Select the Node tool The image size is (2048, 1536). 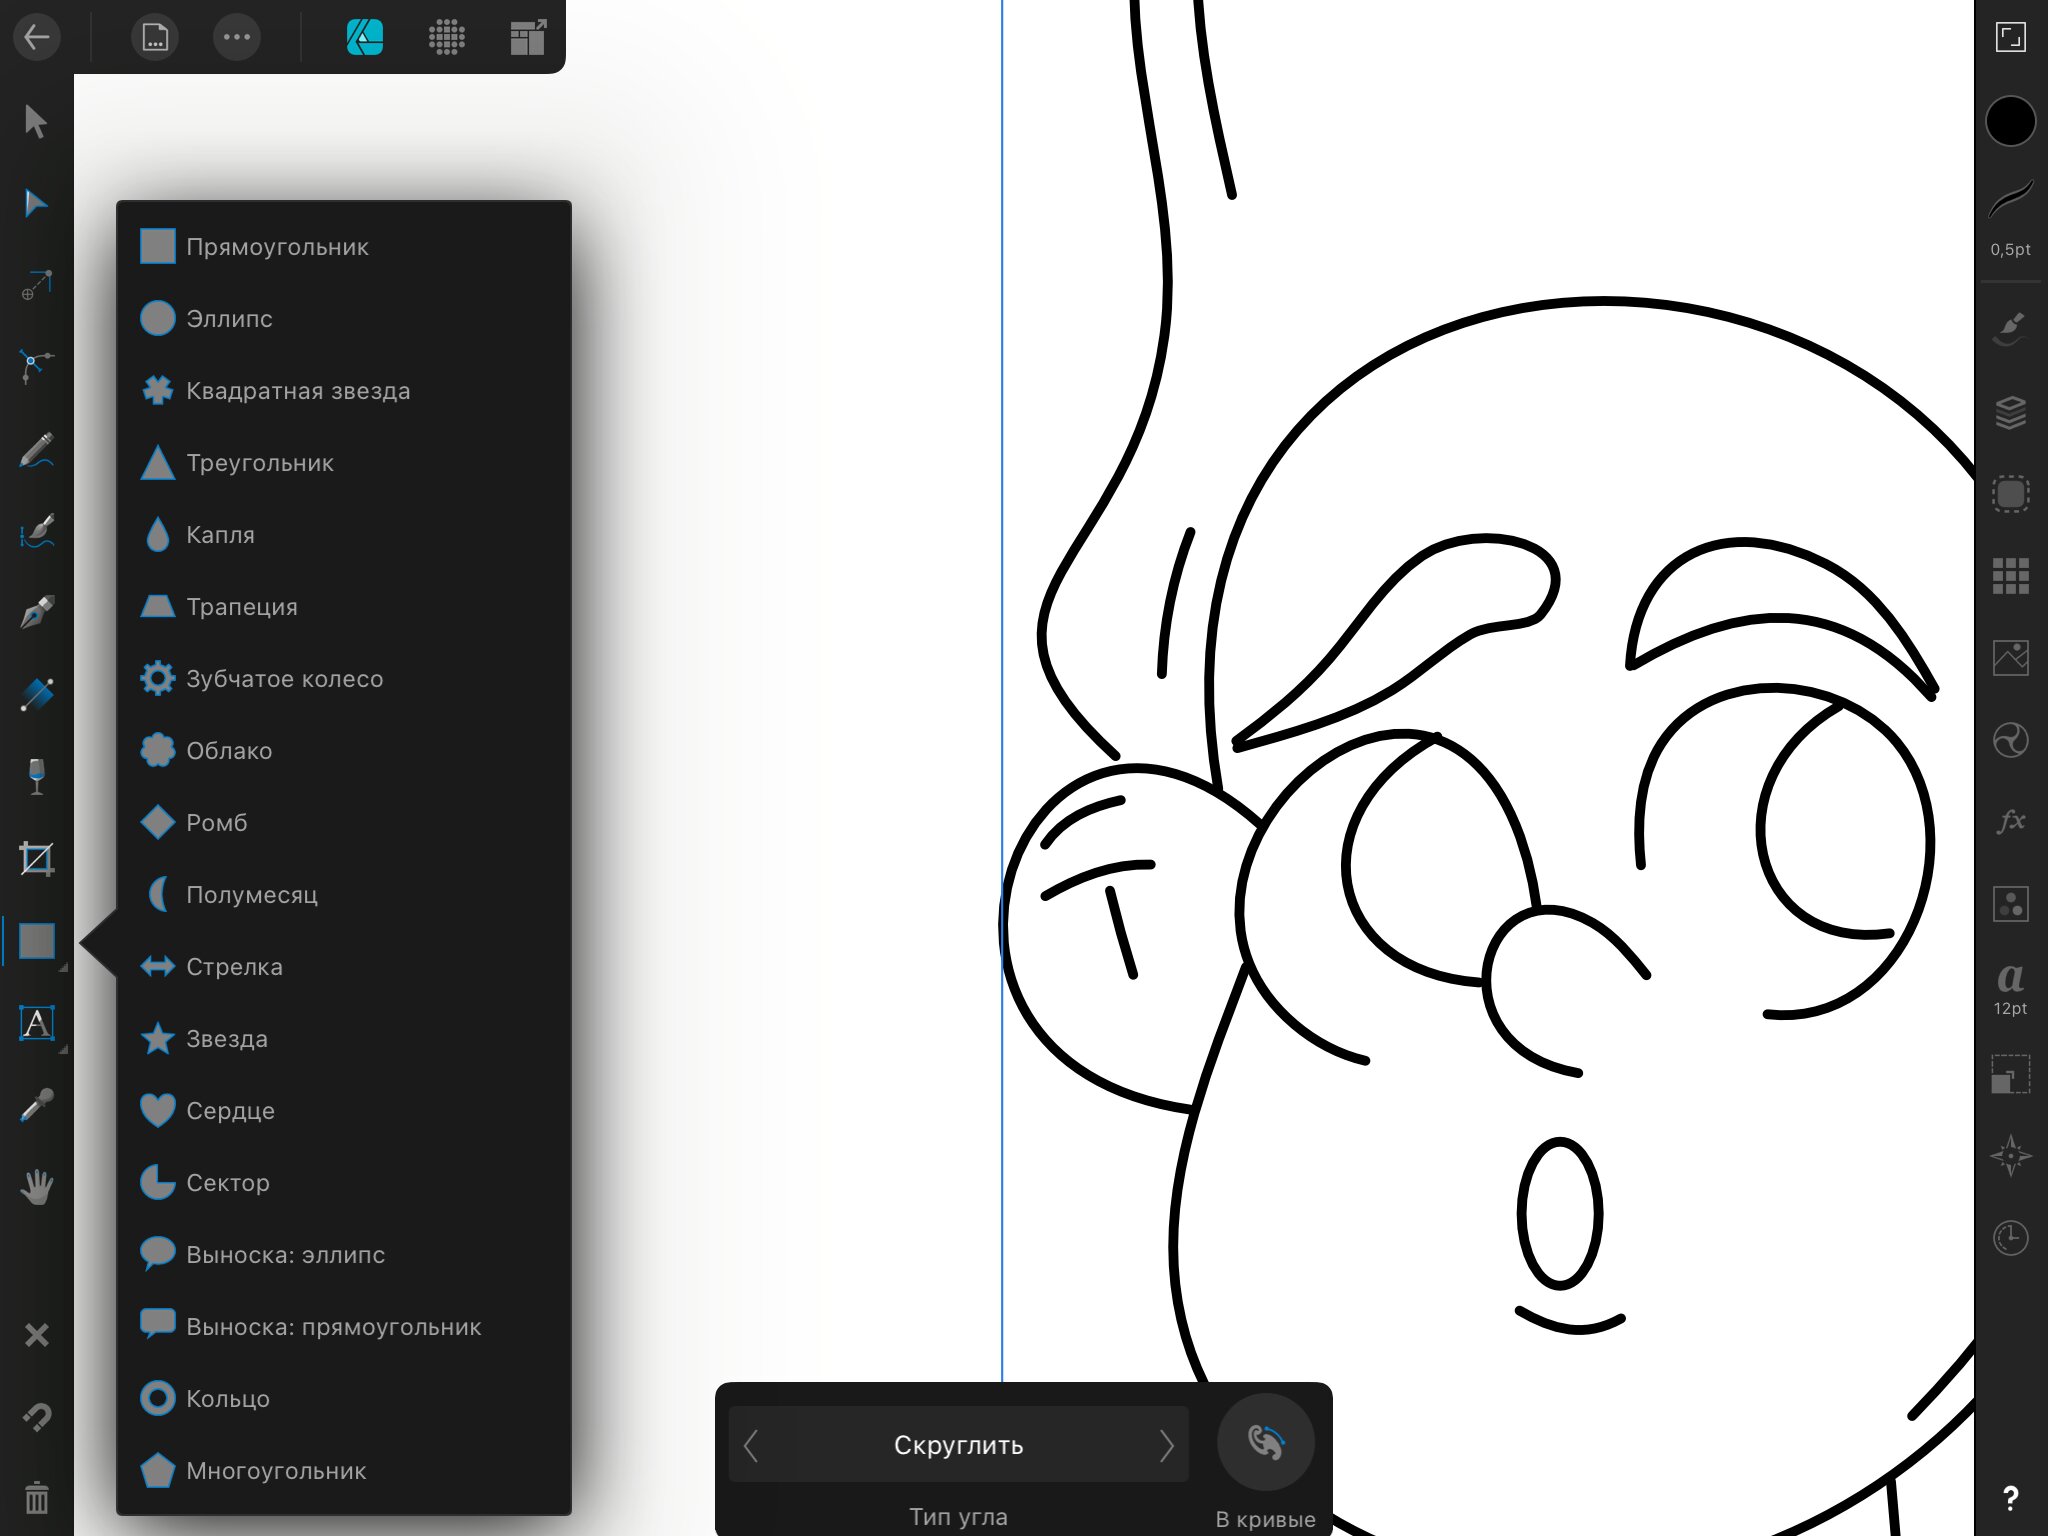pos(36,203)
